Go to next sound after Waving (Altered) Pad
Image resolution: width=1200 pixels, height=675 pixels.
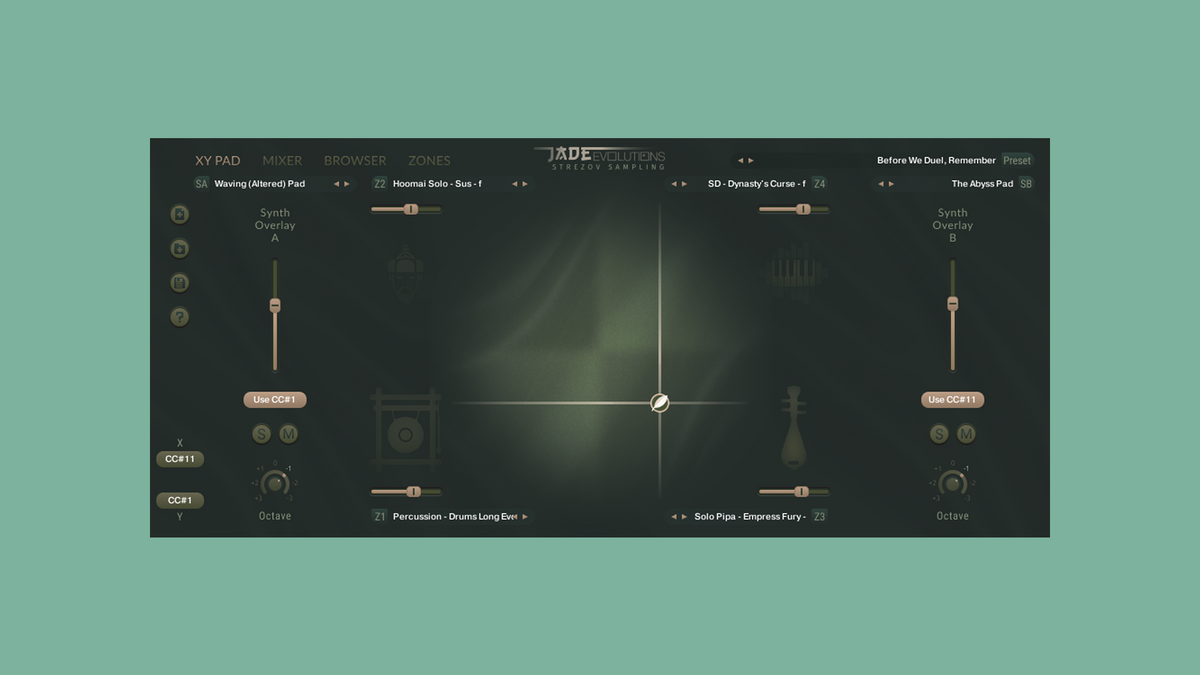point(347,184)
